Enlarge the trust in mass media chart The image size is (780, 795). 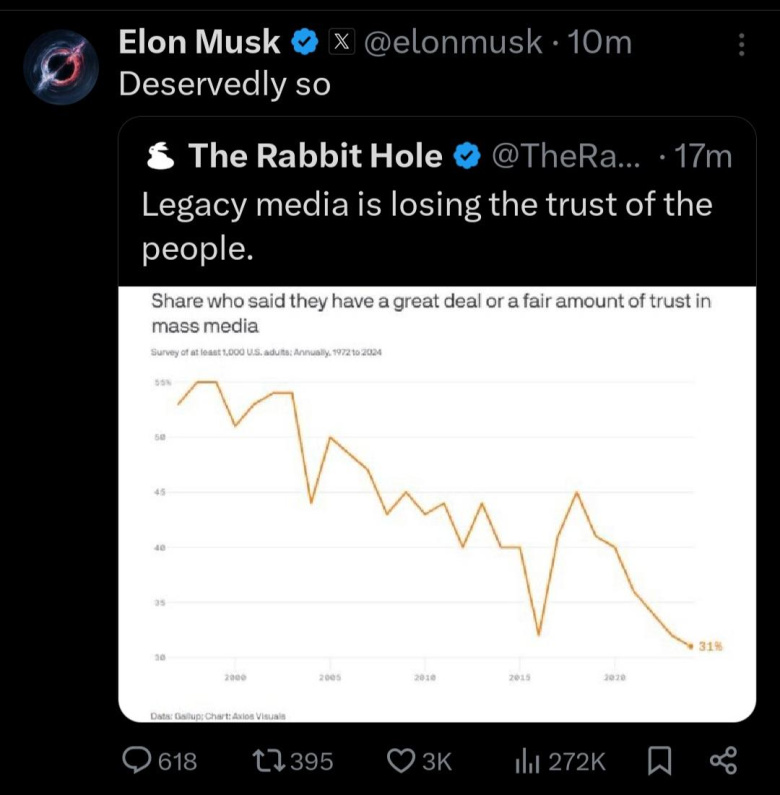pos(436,505)
